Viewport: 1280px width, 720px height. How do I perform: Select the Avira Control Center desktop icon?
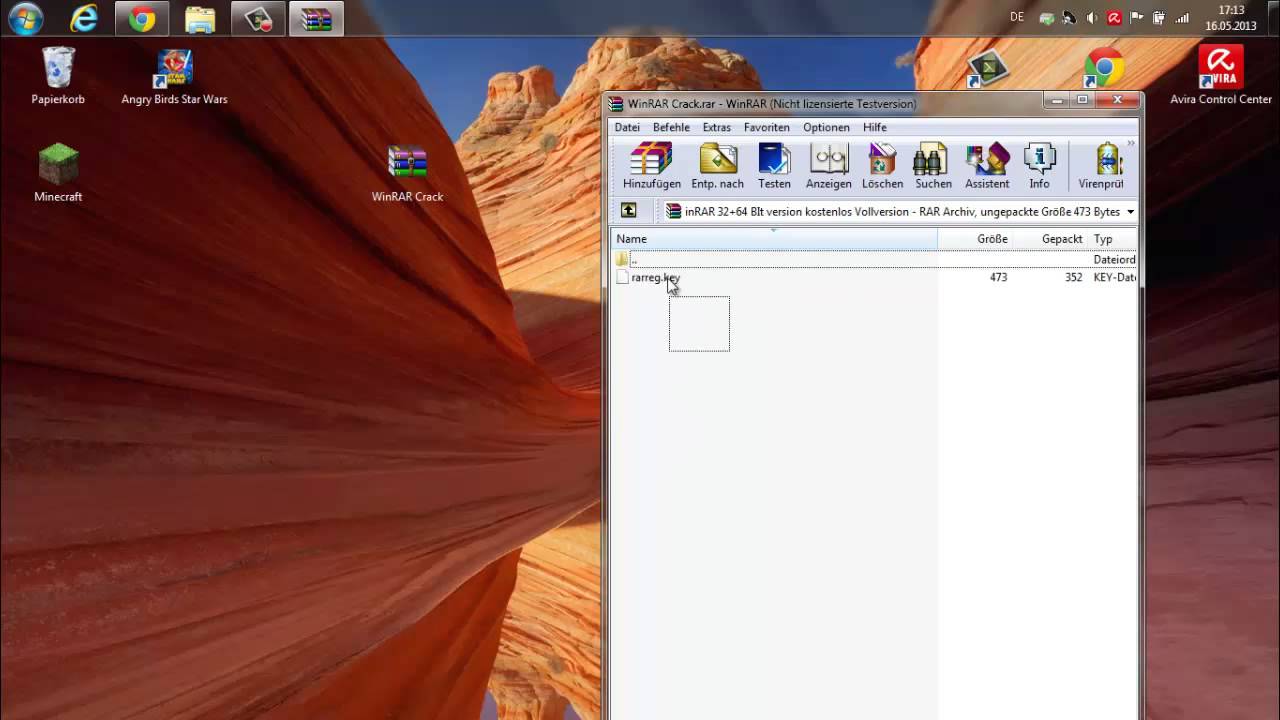click(x=1221, y=76)
